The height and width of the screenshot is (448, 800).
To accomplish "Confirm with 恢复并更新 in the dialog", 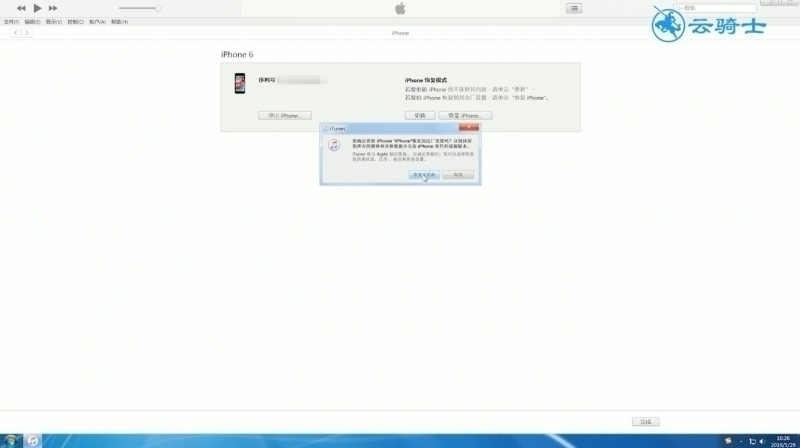I will pos(424,175).
